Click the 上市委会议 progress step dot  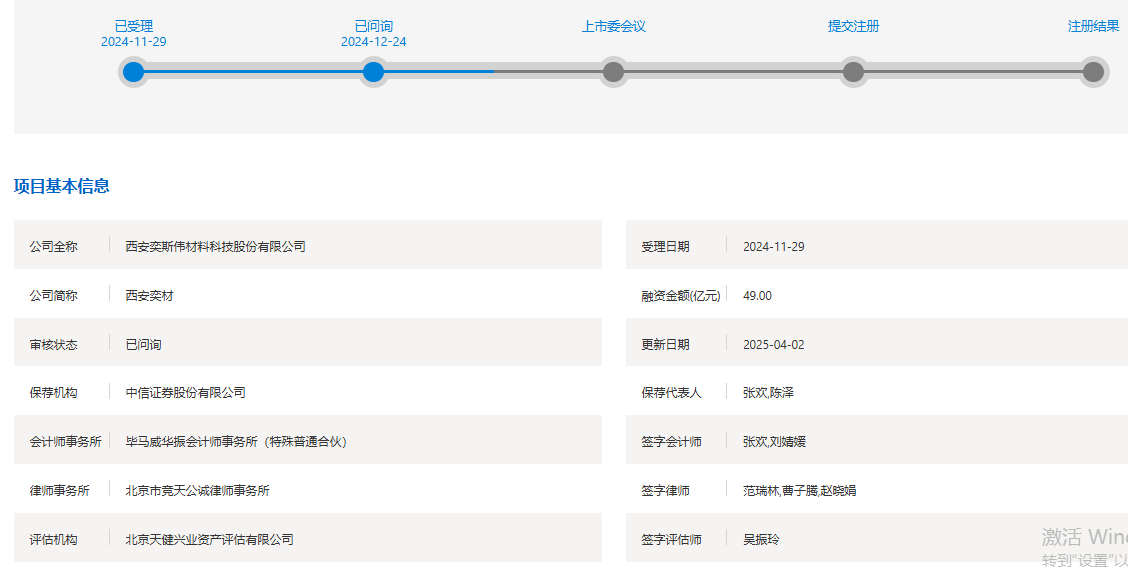point(613,72)
